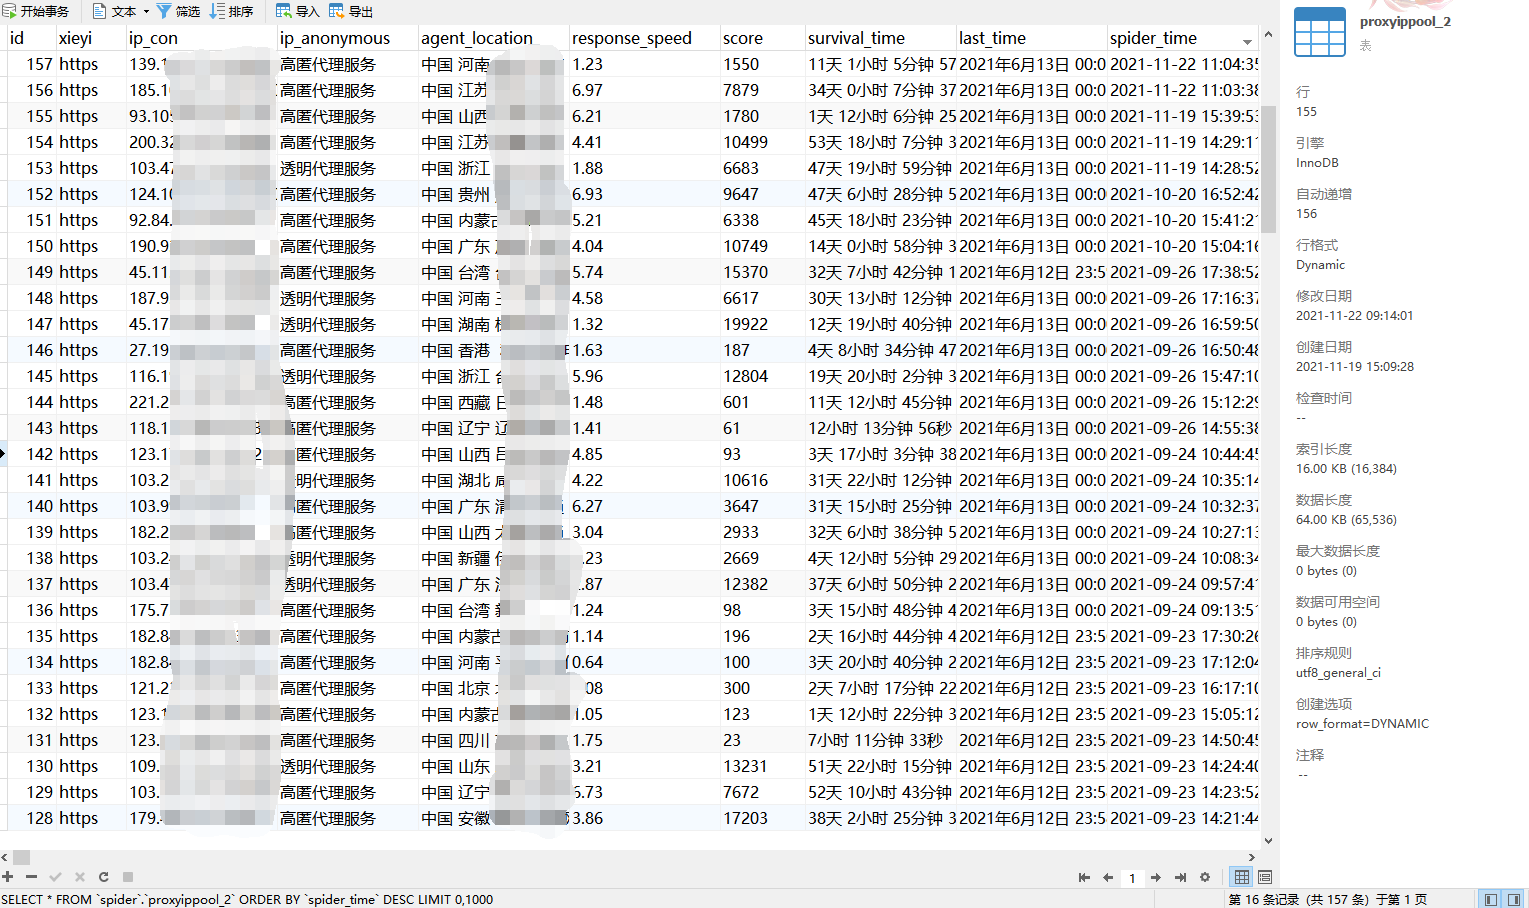Select score cell 7879
Image resolution: width=1529 pixels, height=908 pixels.
(762, 90)
